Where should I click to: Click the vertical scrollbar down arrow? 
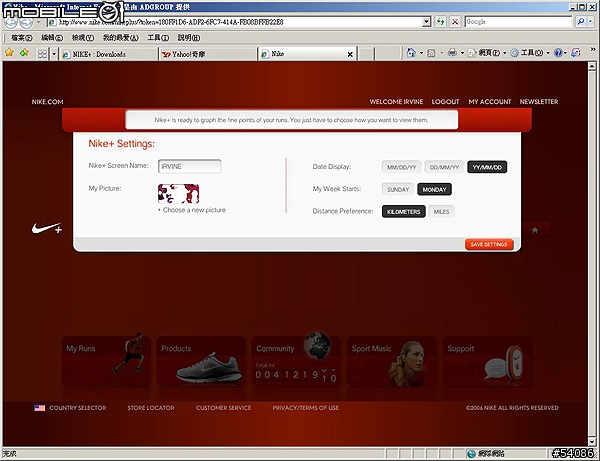[x=592, y=442]
